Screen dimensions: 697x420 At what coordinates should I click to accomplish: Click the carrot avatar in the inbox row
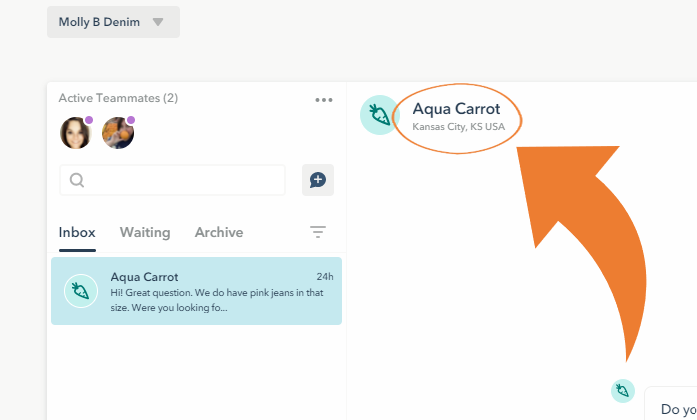(81, 291)
